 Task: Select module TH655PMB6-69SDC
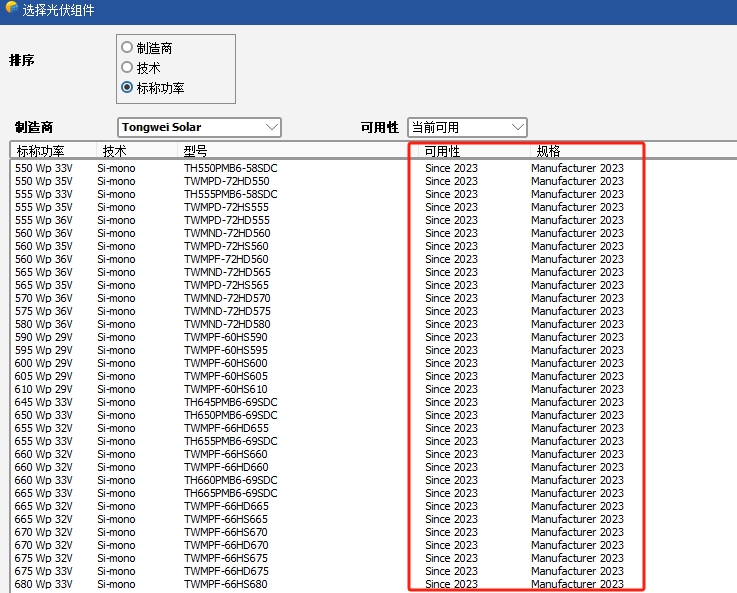pos(231,441)
